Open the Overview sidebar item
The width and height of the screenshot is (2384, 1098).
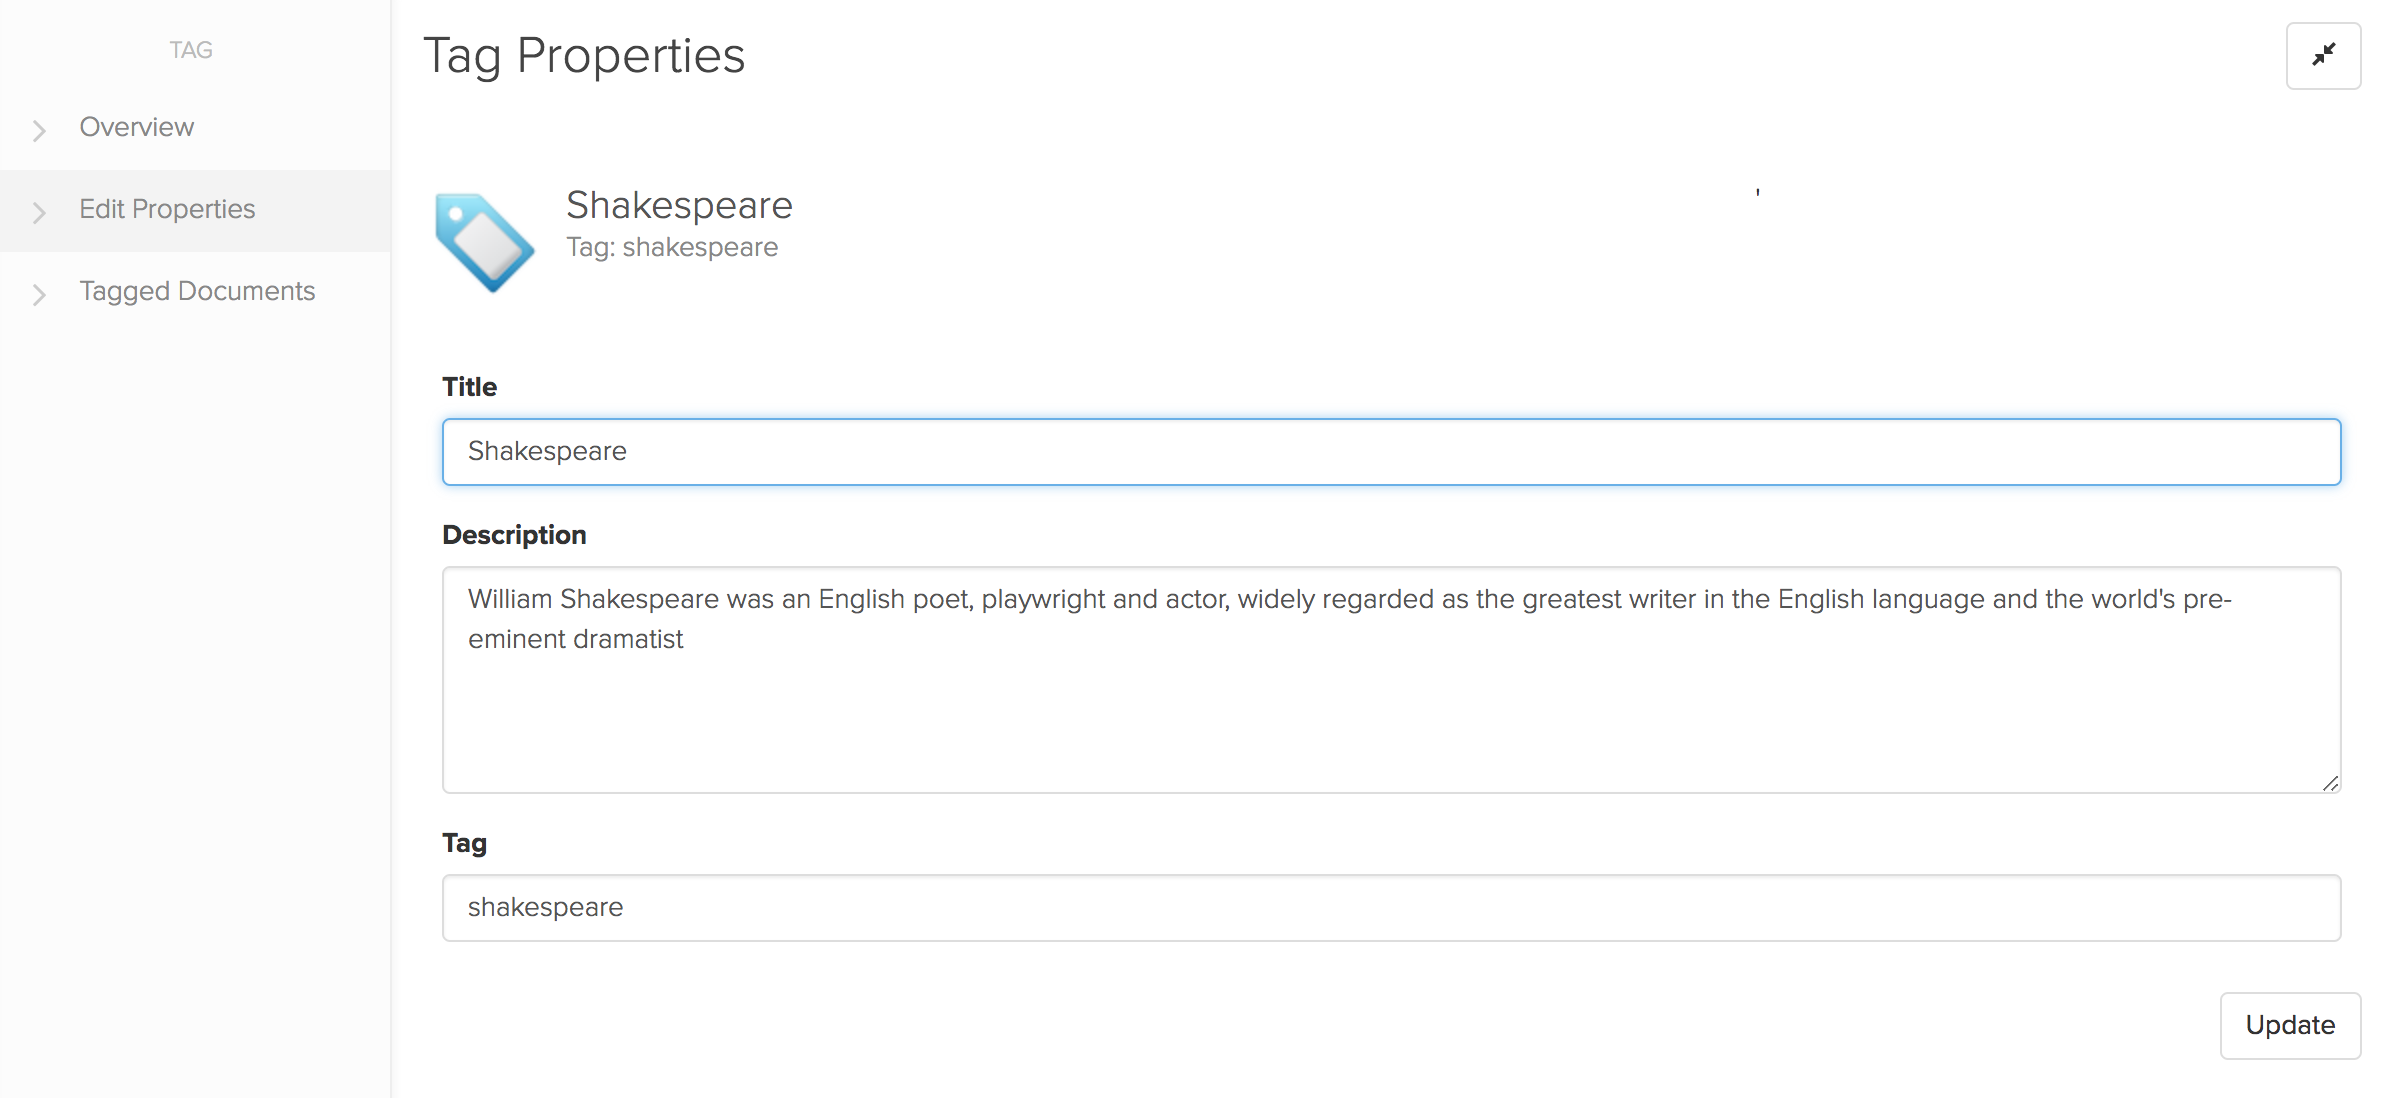137,127
